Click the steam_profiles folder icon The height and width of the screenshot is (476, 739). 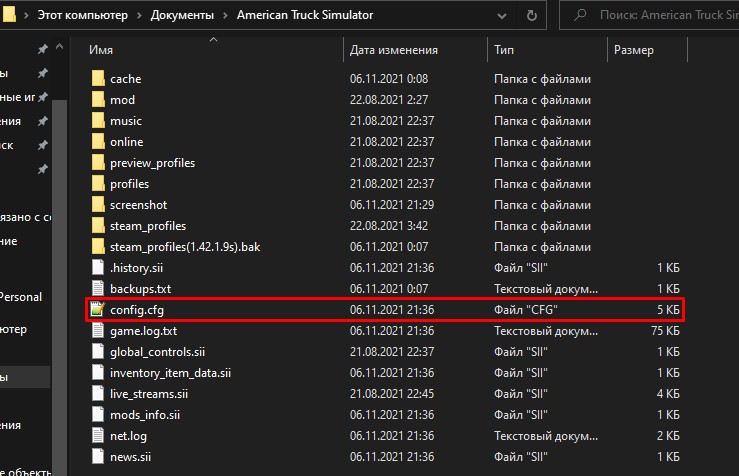click(98, 226)
